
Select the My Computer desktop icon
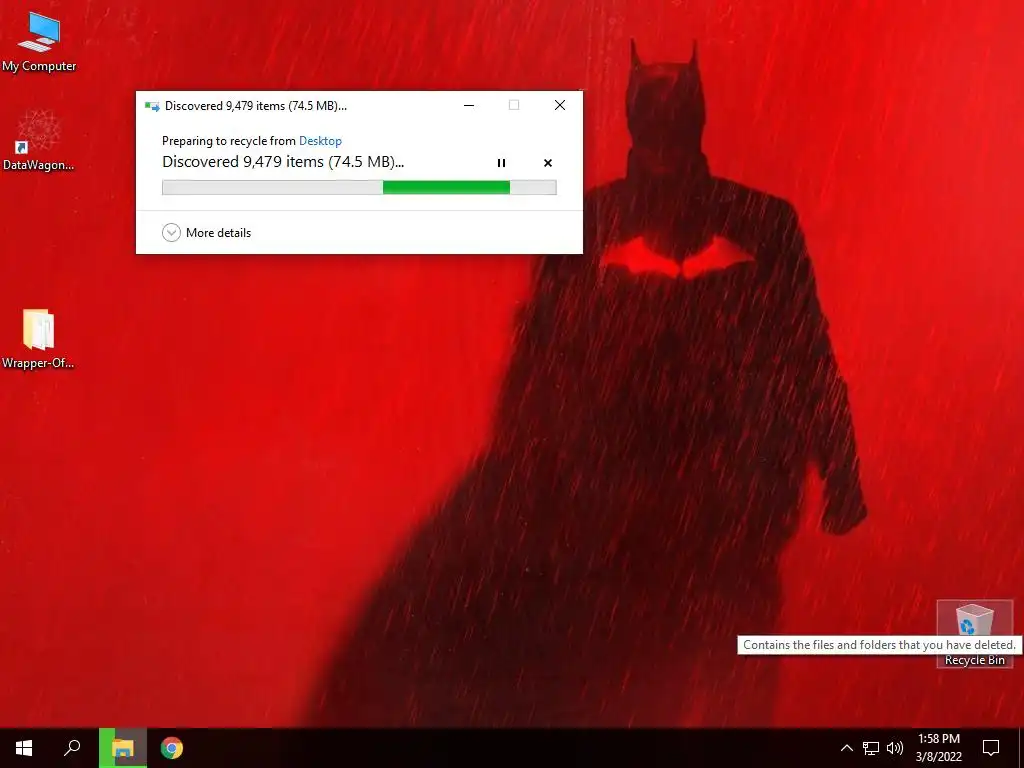click(x=39, y=42)
